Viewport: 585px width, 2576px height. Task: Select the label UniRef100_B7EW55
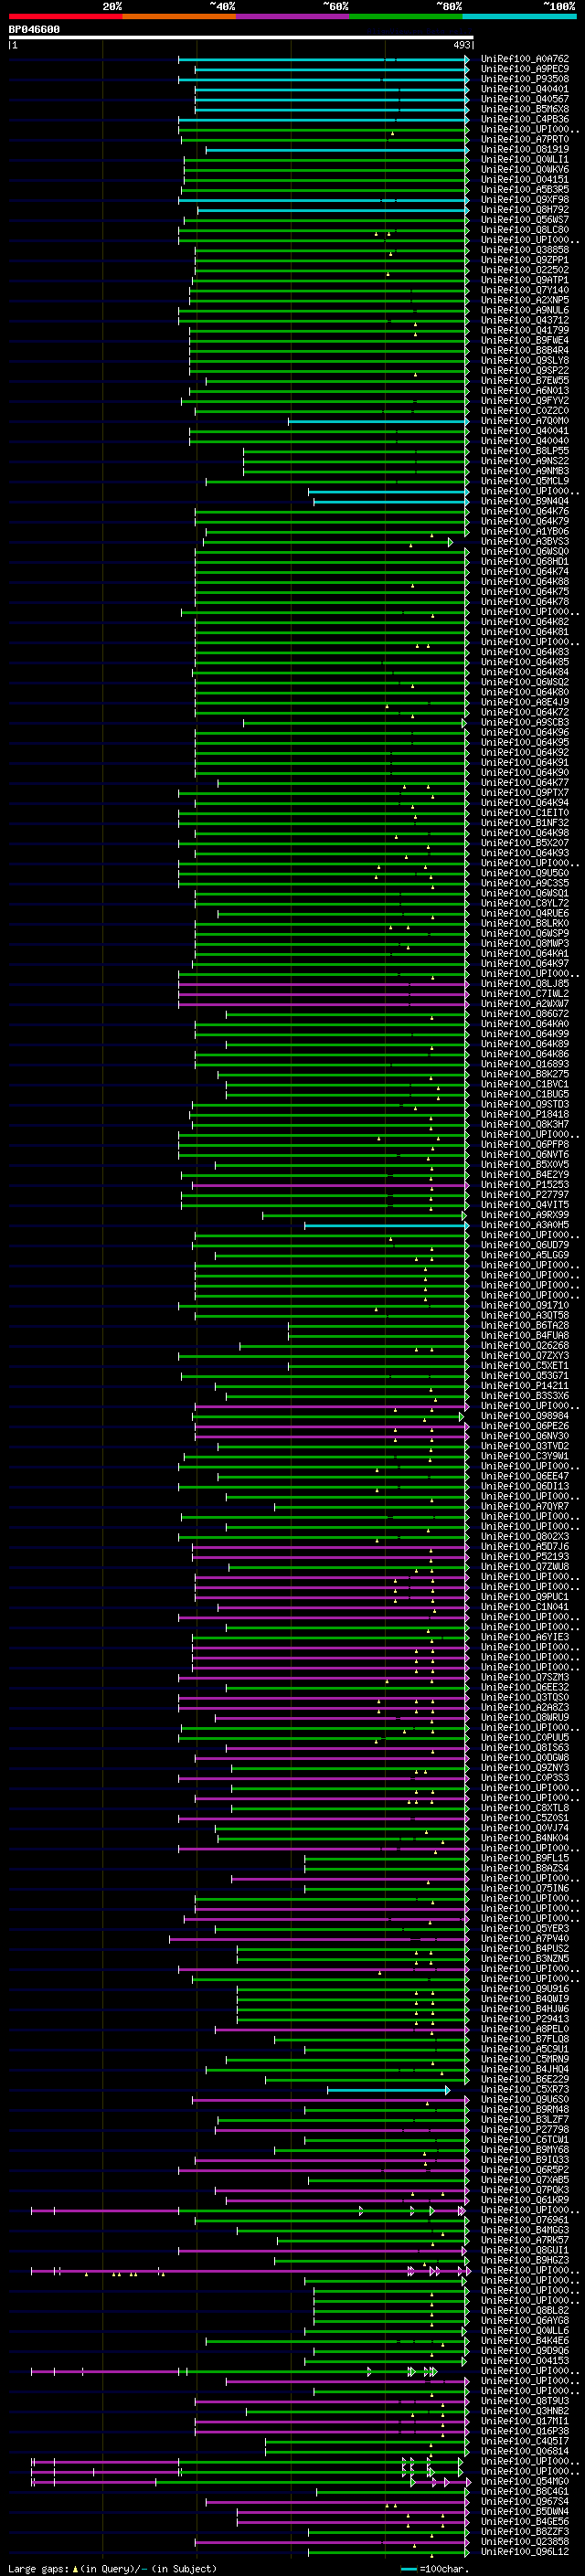(x=524, y=381)
